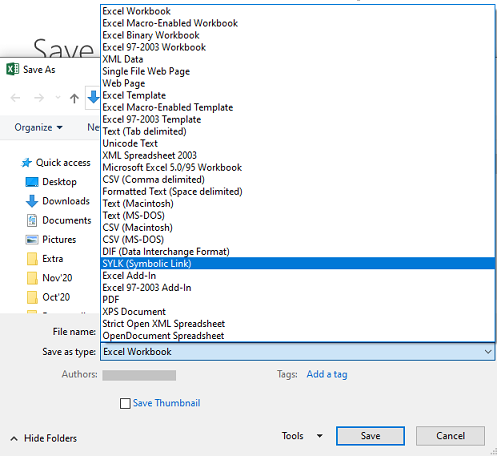Click the Save button
This screenshot has height=456, width=497.
[370, 436]
